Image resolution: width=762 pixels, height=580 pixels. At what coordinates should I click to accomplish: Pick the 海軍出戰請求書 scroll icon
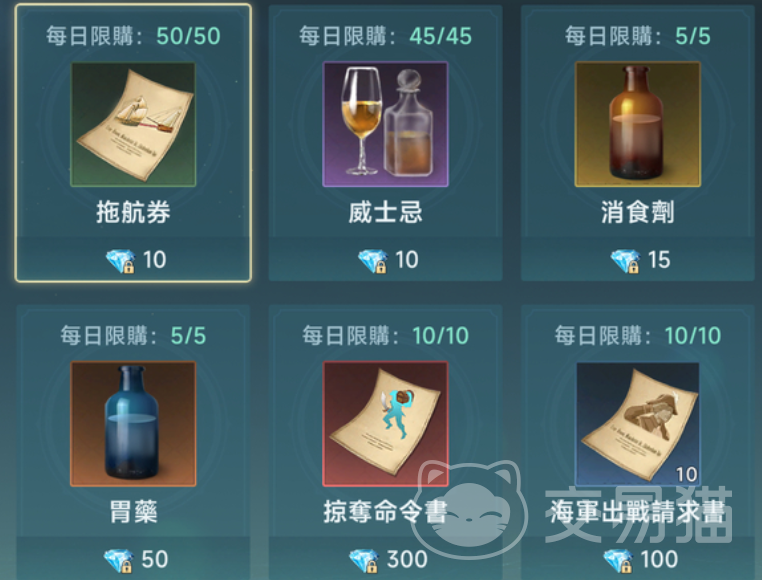click(638, 424)
